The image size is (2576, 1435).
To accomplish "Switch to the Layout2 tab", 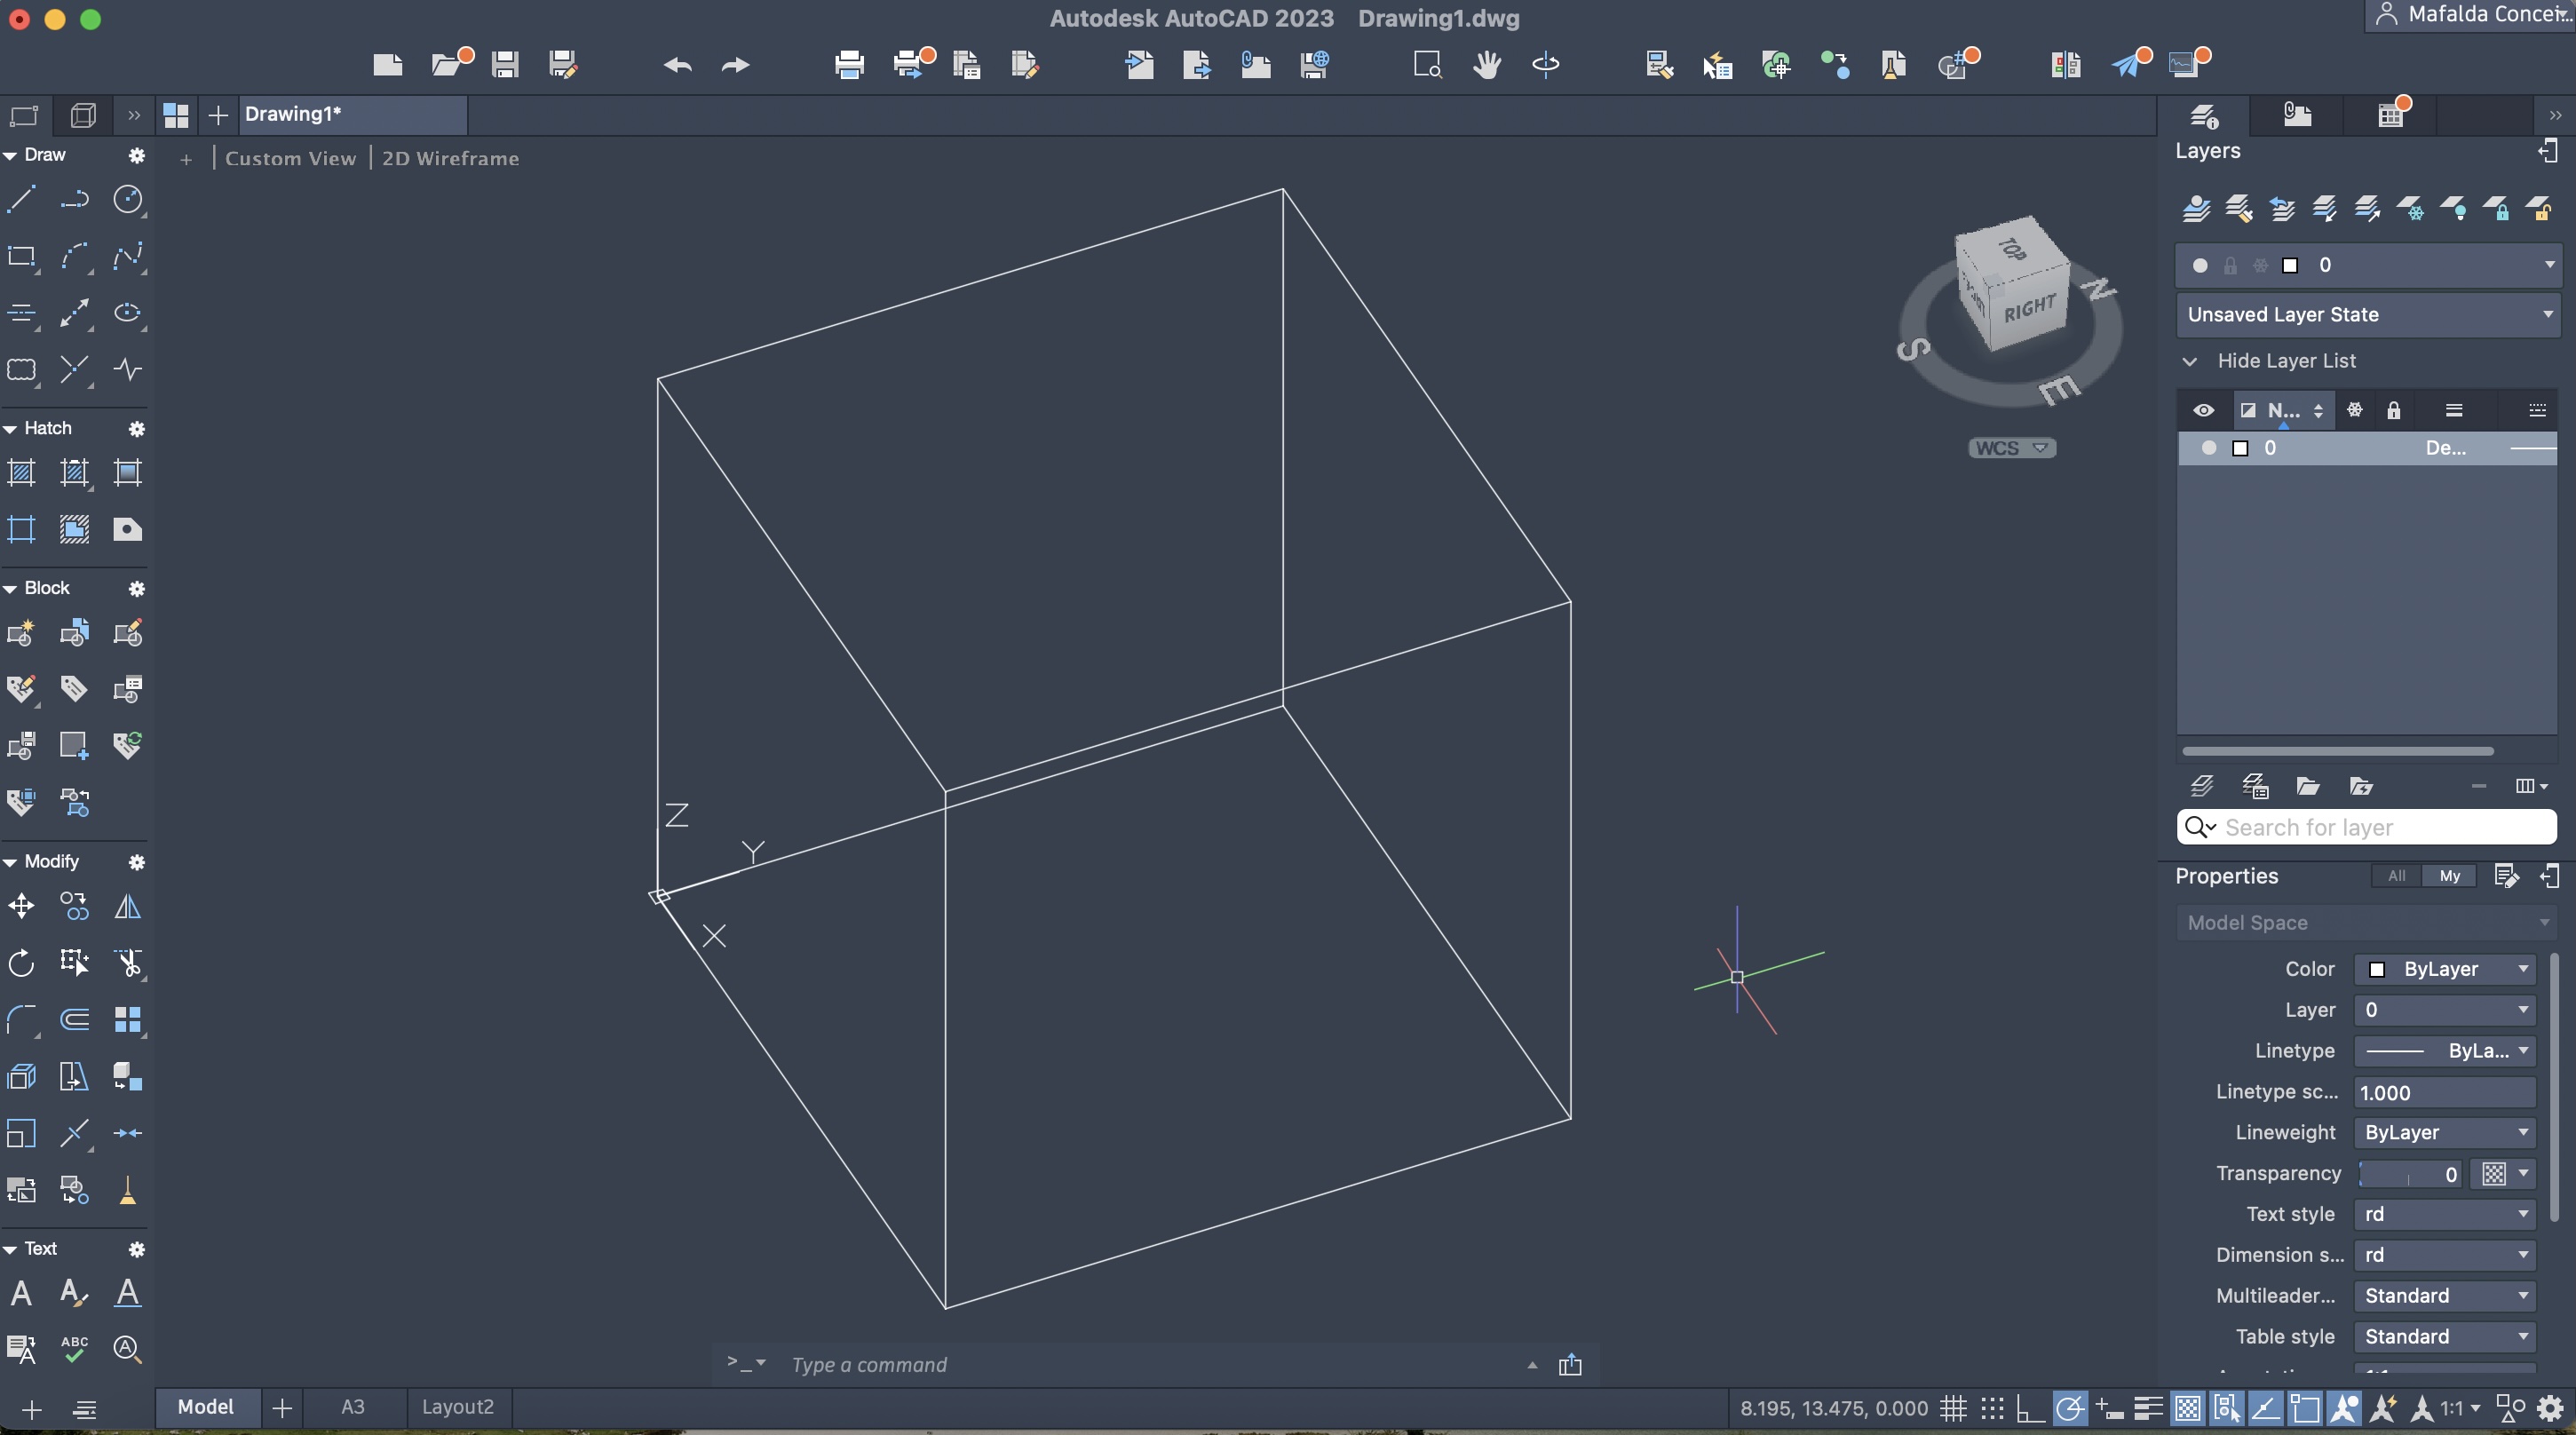I will tap(457, 1406).
